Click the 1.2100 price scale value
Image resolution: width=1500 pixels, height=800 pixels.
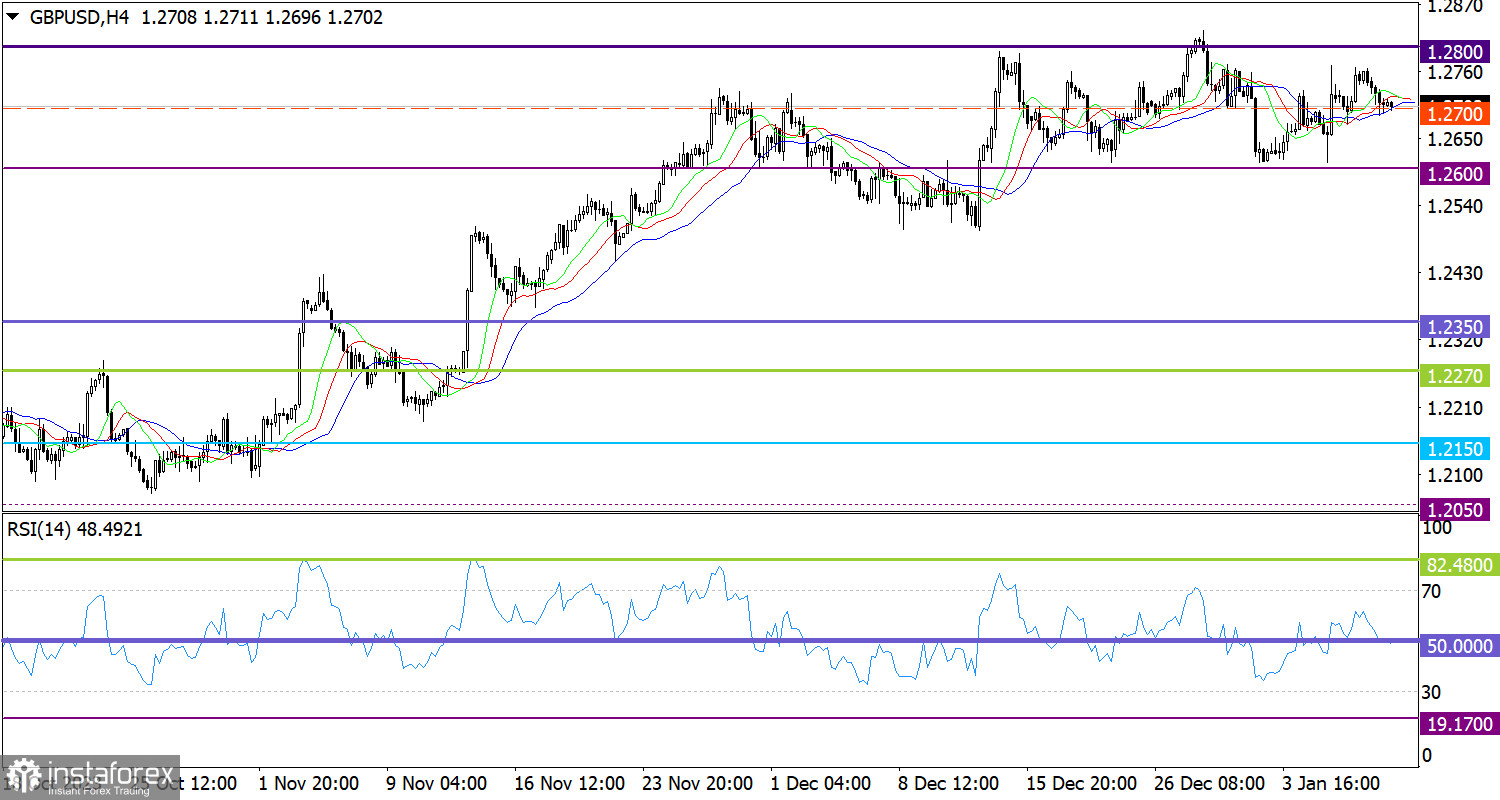(x=1453, y=474)
